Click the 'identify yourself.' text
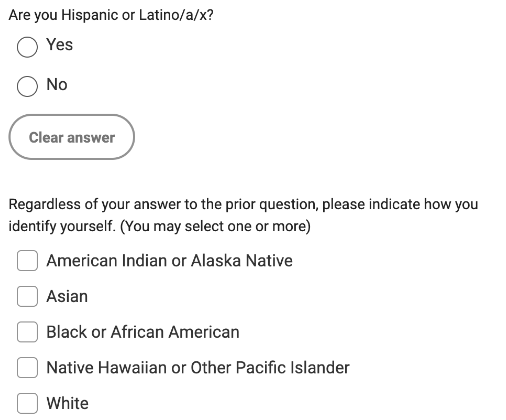The width and height of the screenshot is (506, 420). (62, 226)
